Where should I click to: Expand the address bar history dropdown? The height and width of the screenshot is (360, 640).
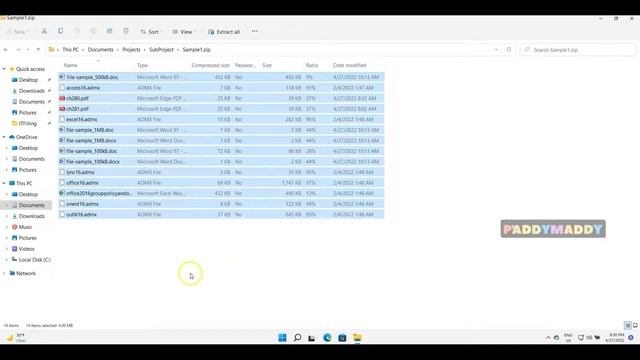496,50
